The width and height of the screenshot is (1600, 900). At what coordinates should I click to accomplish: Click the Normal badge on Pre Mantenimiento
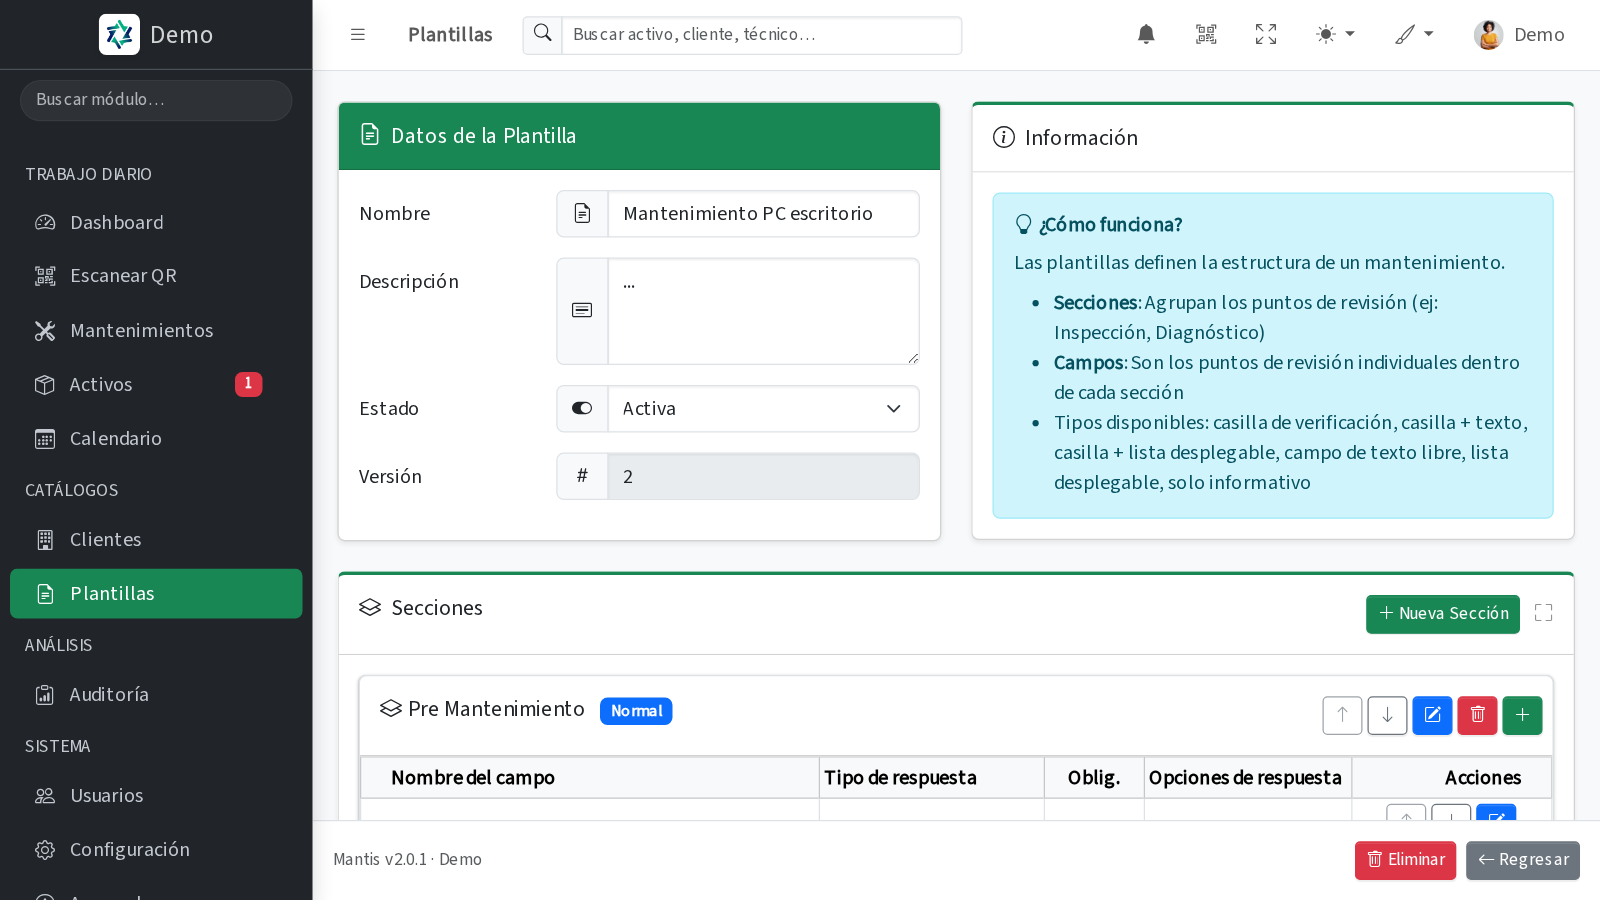[x=636, y=711]
